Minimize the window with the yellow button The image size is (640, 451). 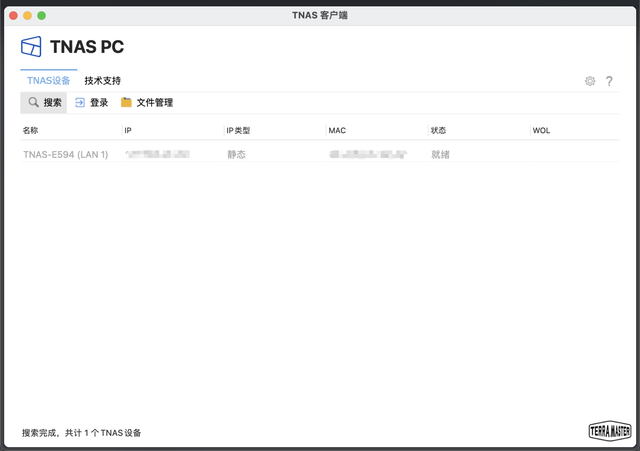[27, 16]
